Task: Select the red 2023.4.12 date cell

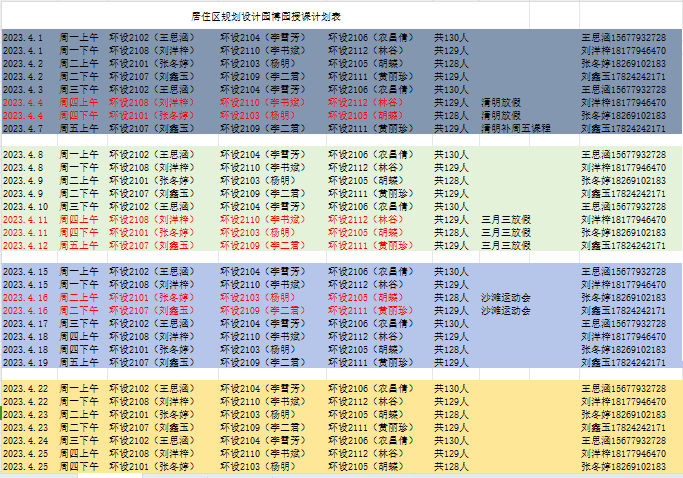Action: (25, 245)
